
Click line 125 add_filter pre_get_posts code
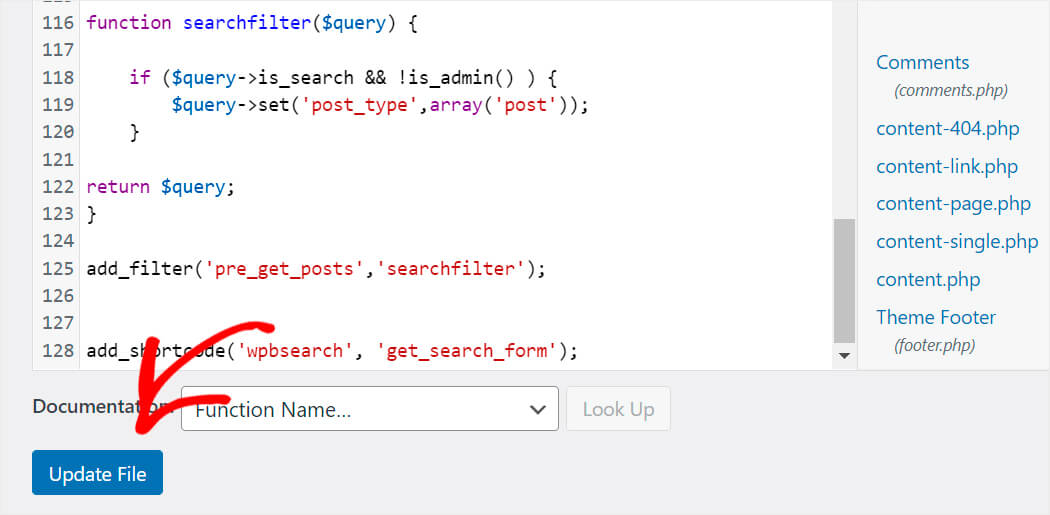tap(316, 269)
